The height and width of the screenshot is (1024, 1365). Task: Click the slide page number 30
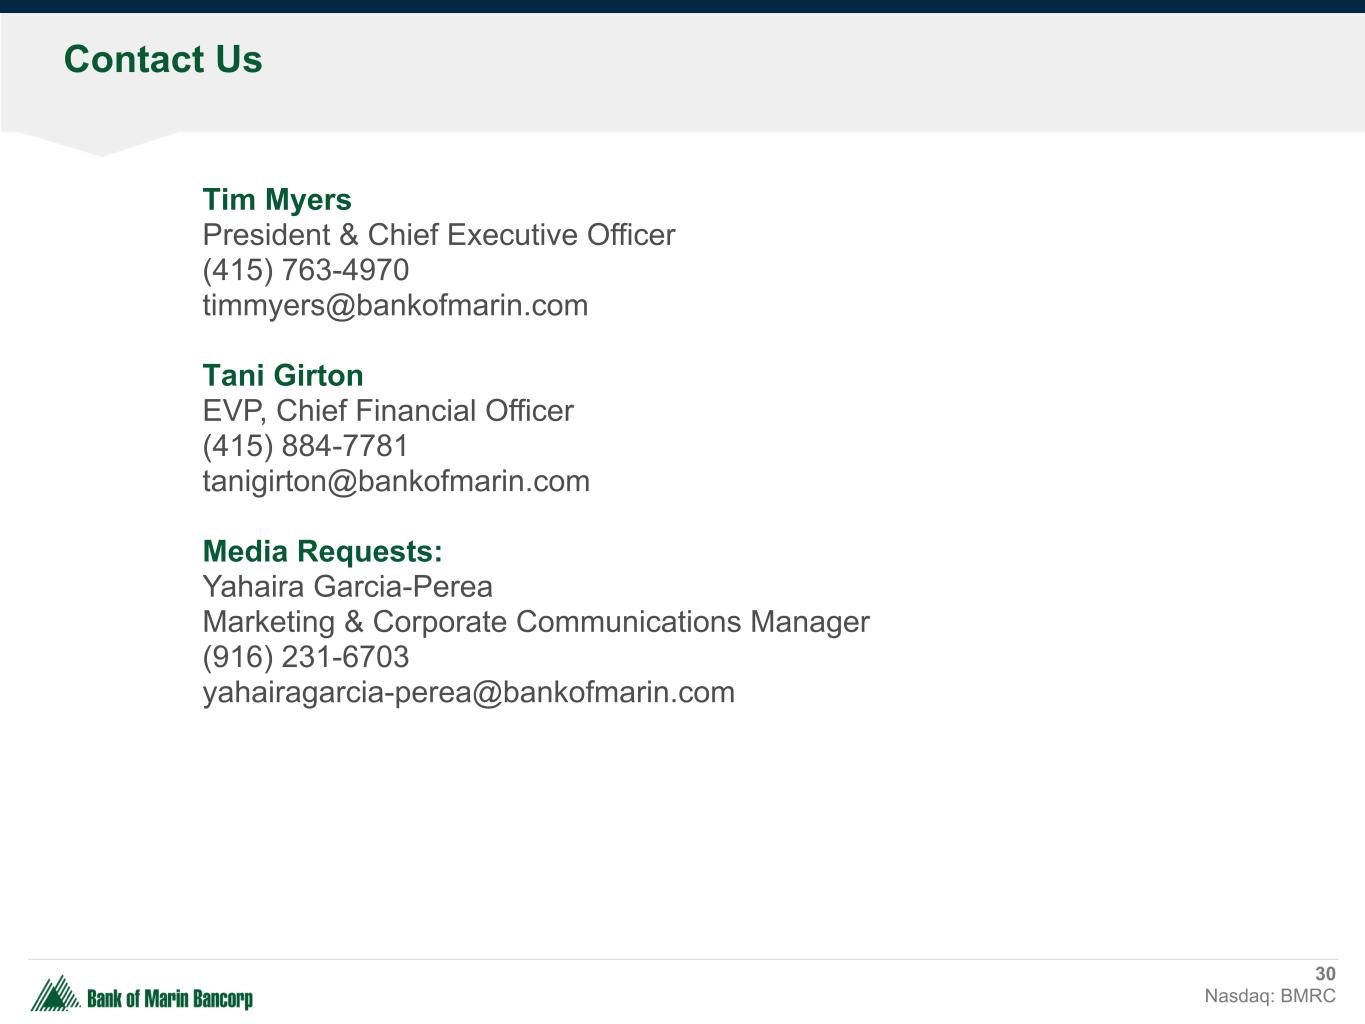click(x=1325, y=974)
